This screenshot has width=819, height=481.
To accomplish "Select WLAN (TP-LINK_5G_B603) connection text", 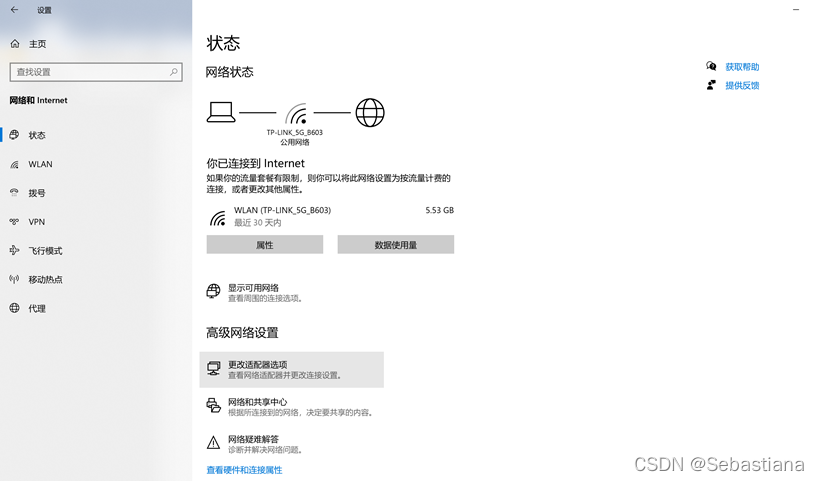I will point(282,210).
